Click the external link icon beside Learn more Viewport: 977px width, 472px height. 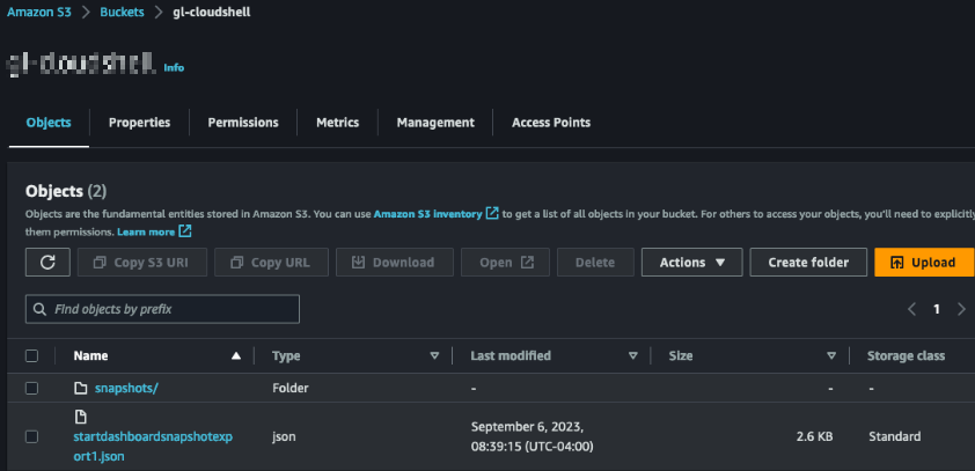(184, 232)
